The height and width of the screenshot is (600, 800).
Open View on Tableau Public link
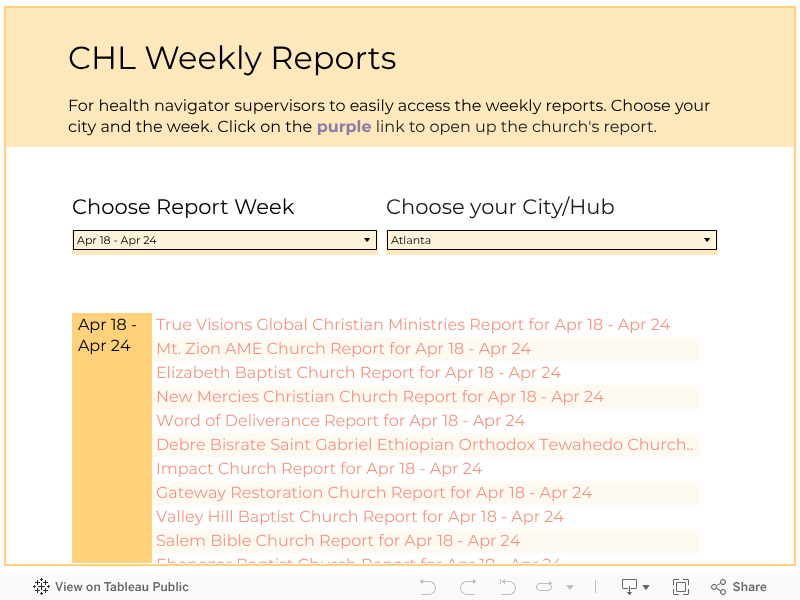(121, 587)
